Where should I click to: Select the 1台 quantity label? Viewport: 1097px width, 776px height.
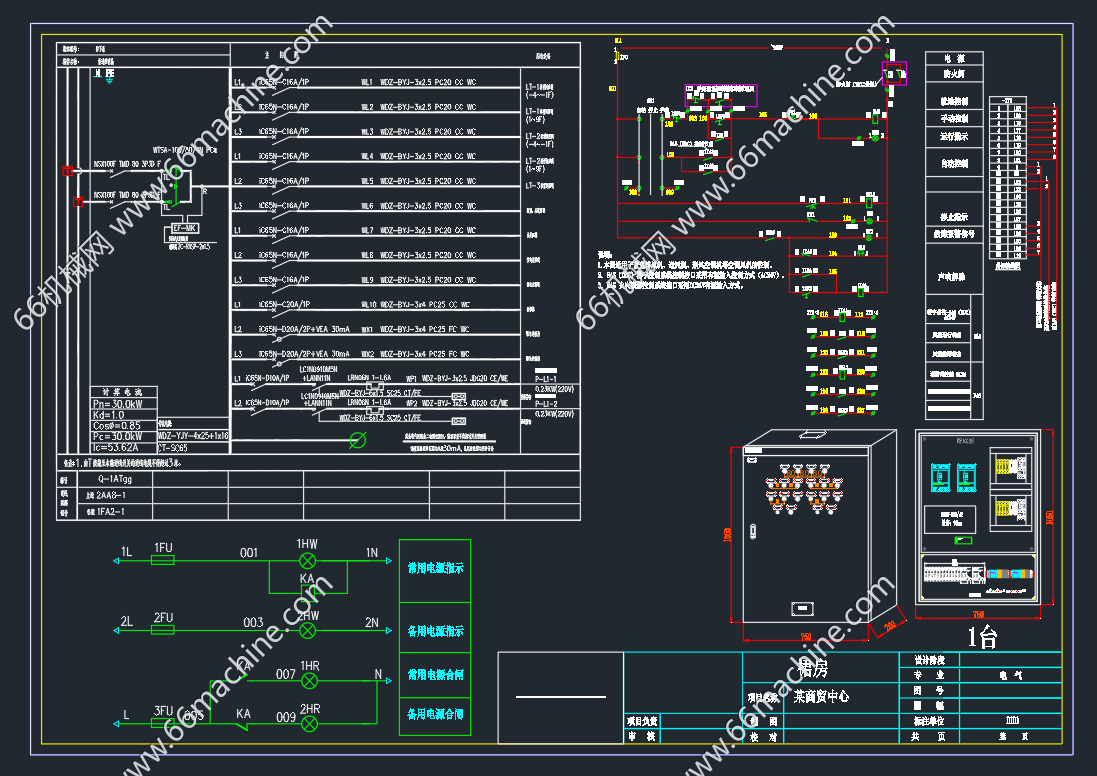click(x=985, y=637)
